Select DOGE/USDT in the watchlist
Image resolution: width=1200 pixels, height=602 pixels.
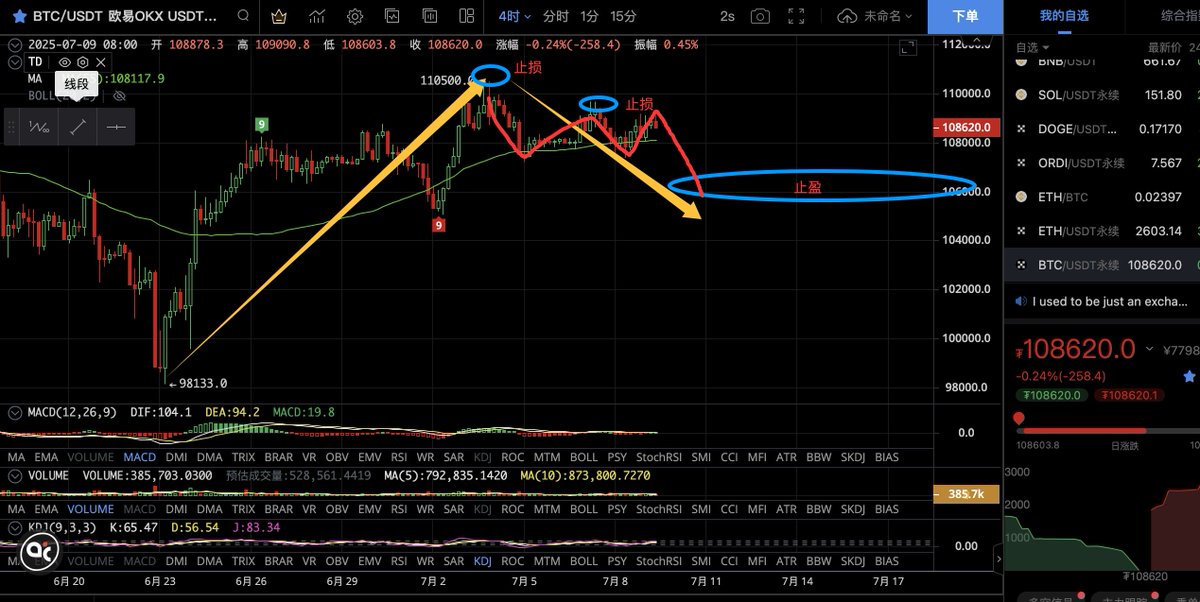coord(1102,129)
